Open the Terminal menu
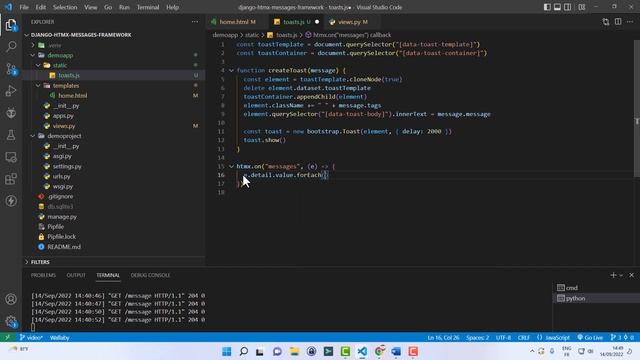 148,7
